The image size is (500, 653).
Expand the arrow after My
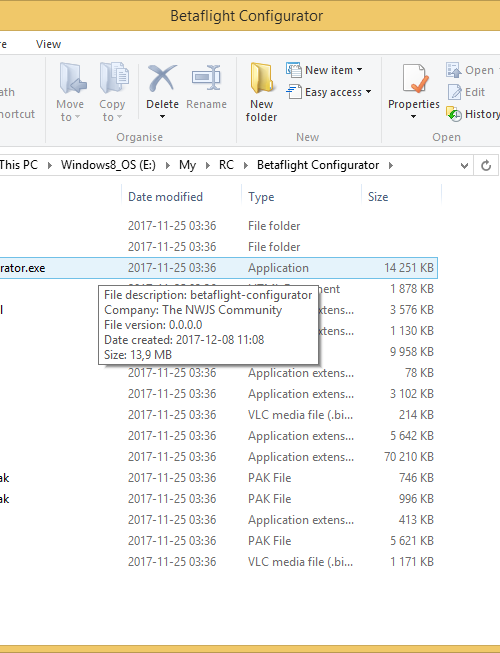point(207,165)
